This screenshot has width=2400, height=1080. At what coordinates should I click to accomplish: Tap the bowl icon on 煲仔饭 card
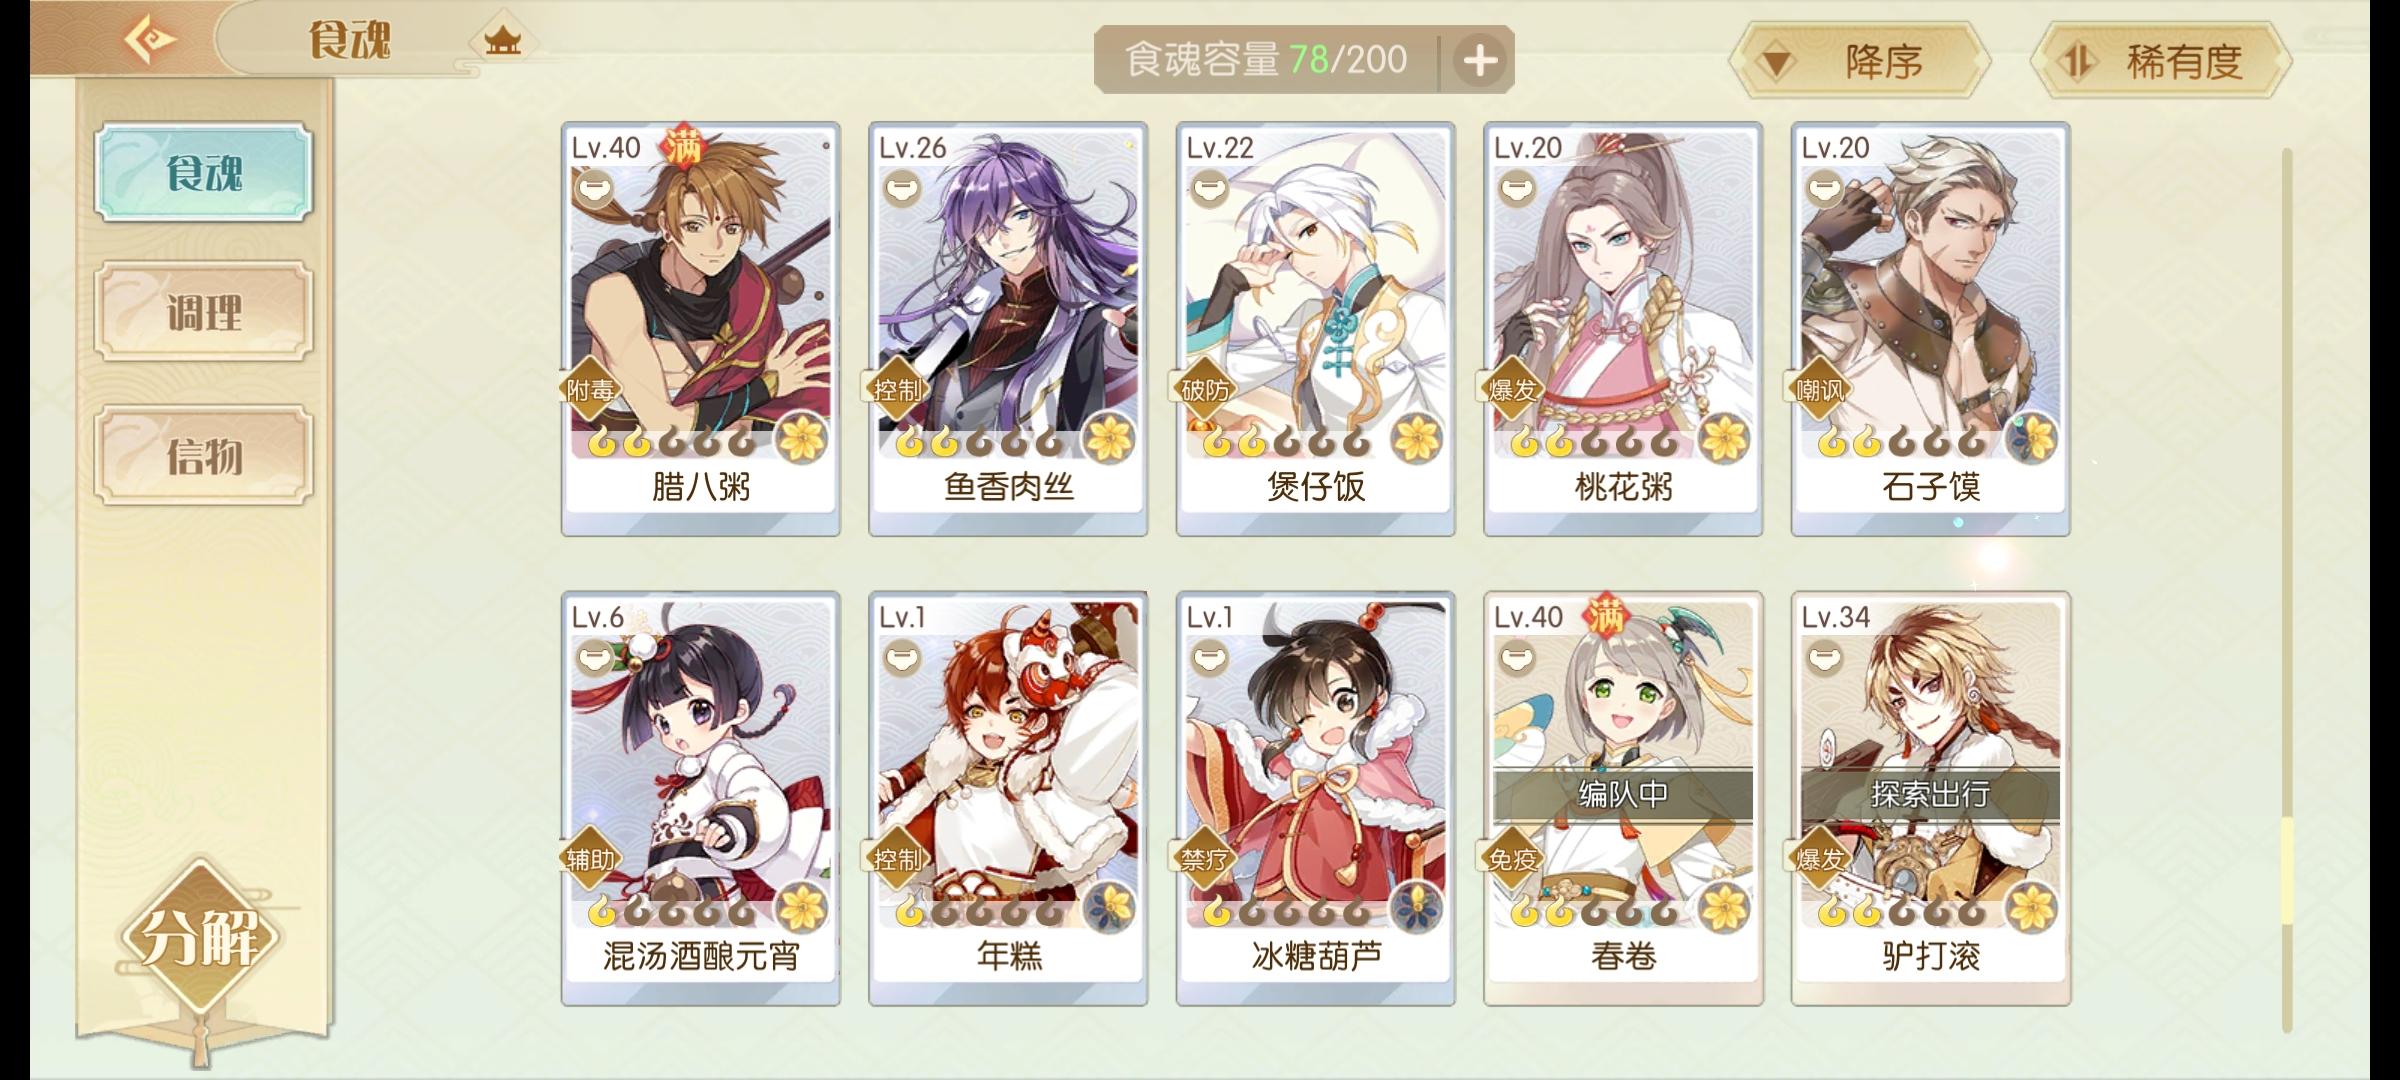tap(1210, 187)
